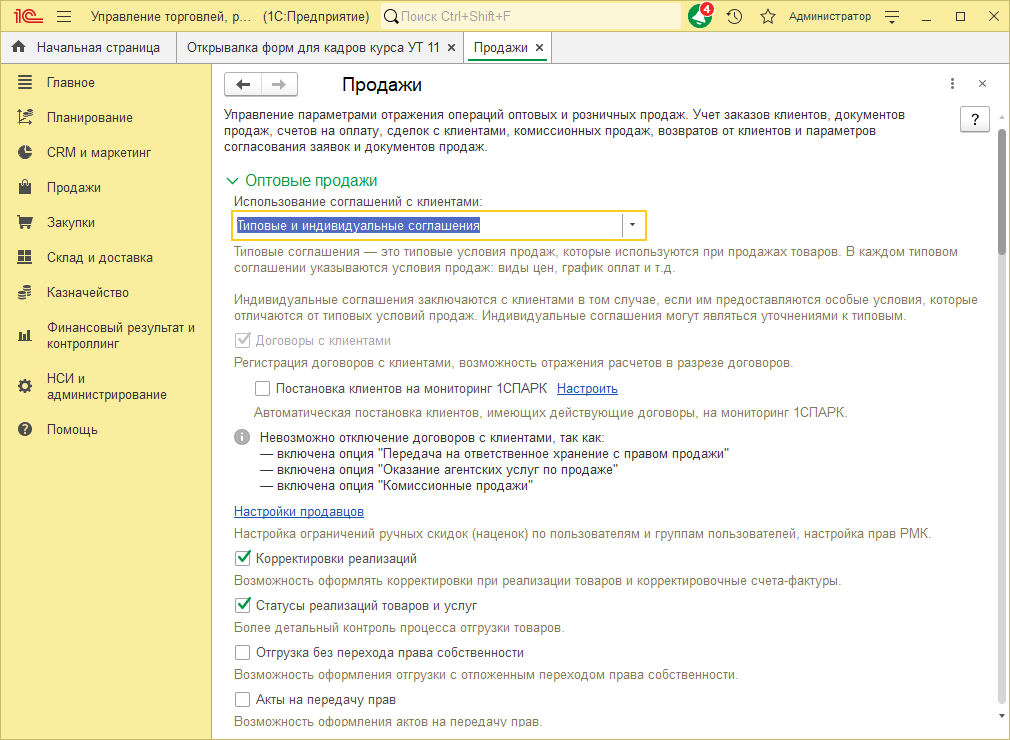Open the window settings menu icon in the title bar
Image resolution: width=1010 pixels, height=740 pixels.
click(892, 17)
